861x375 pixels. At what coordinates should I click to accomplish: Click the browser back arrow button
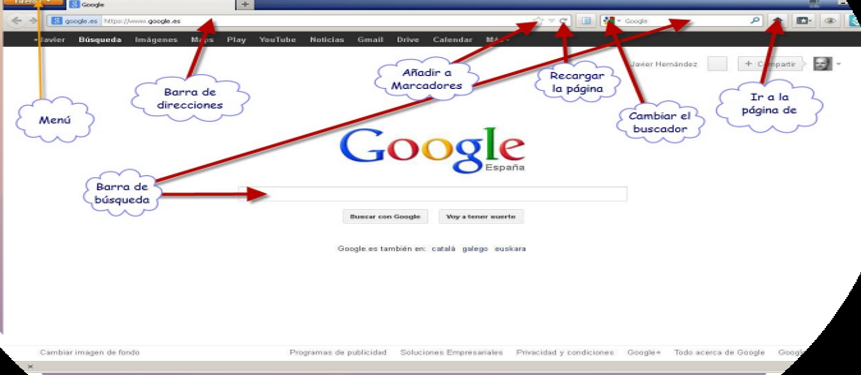pos(16,21)
